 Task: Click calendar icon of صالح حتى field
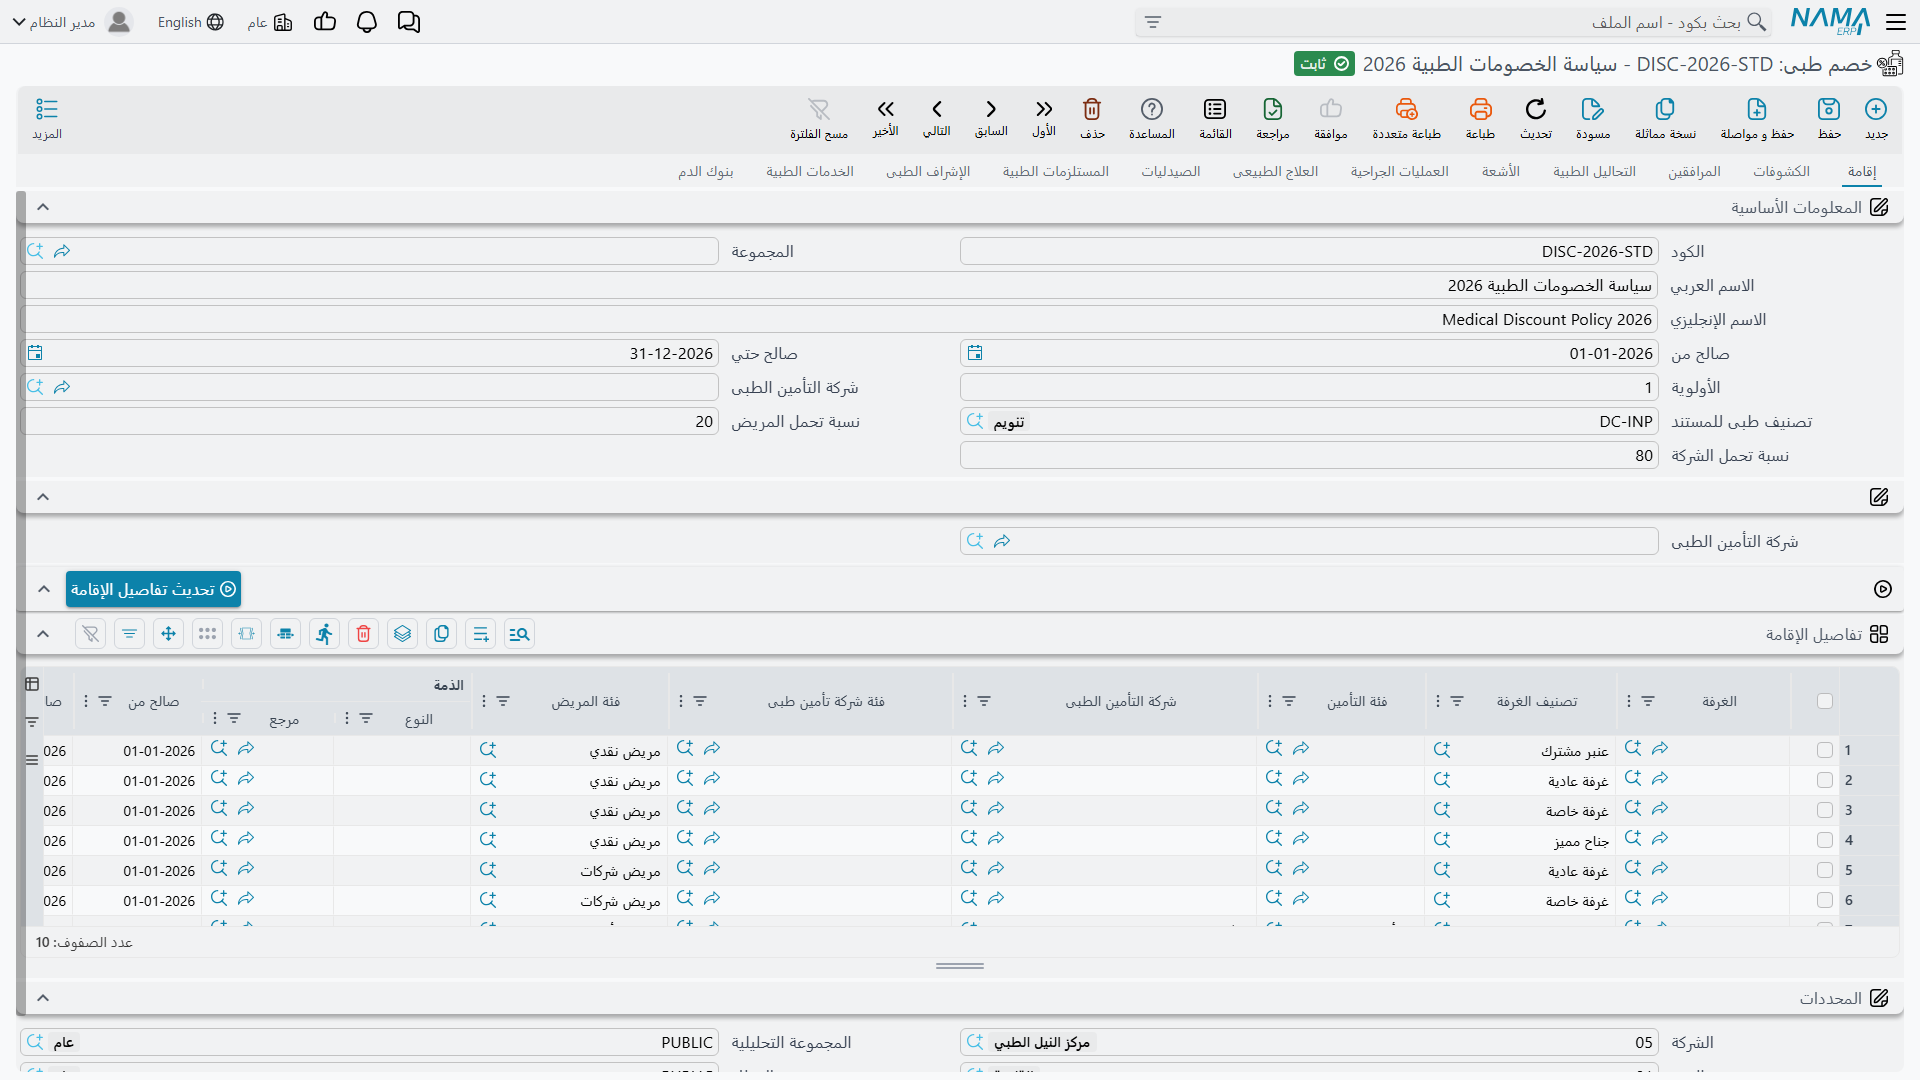(x=35, y=353)
